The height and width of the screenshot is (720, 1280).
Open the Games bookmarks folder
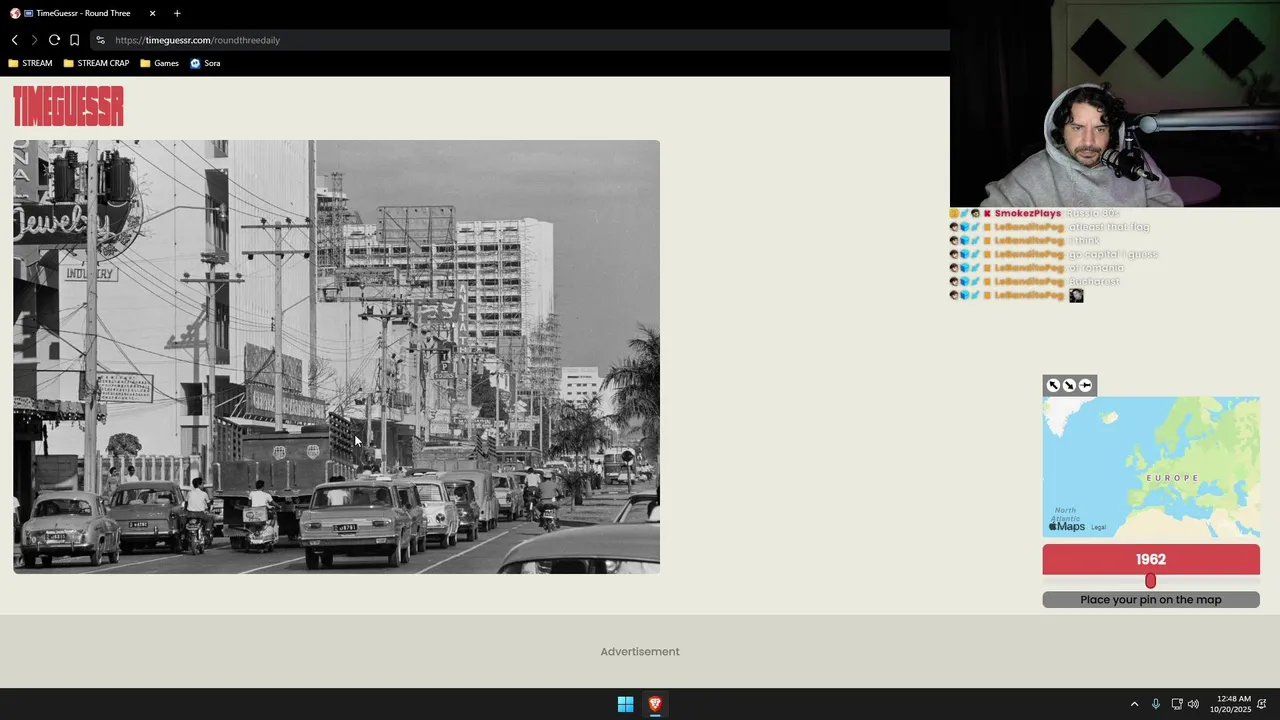[159, 63]
